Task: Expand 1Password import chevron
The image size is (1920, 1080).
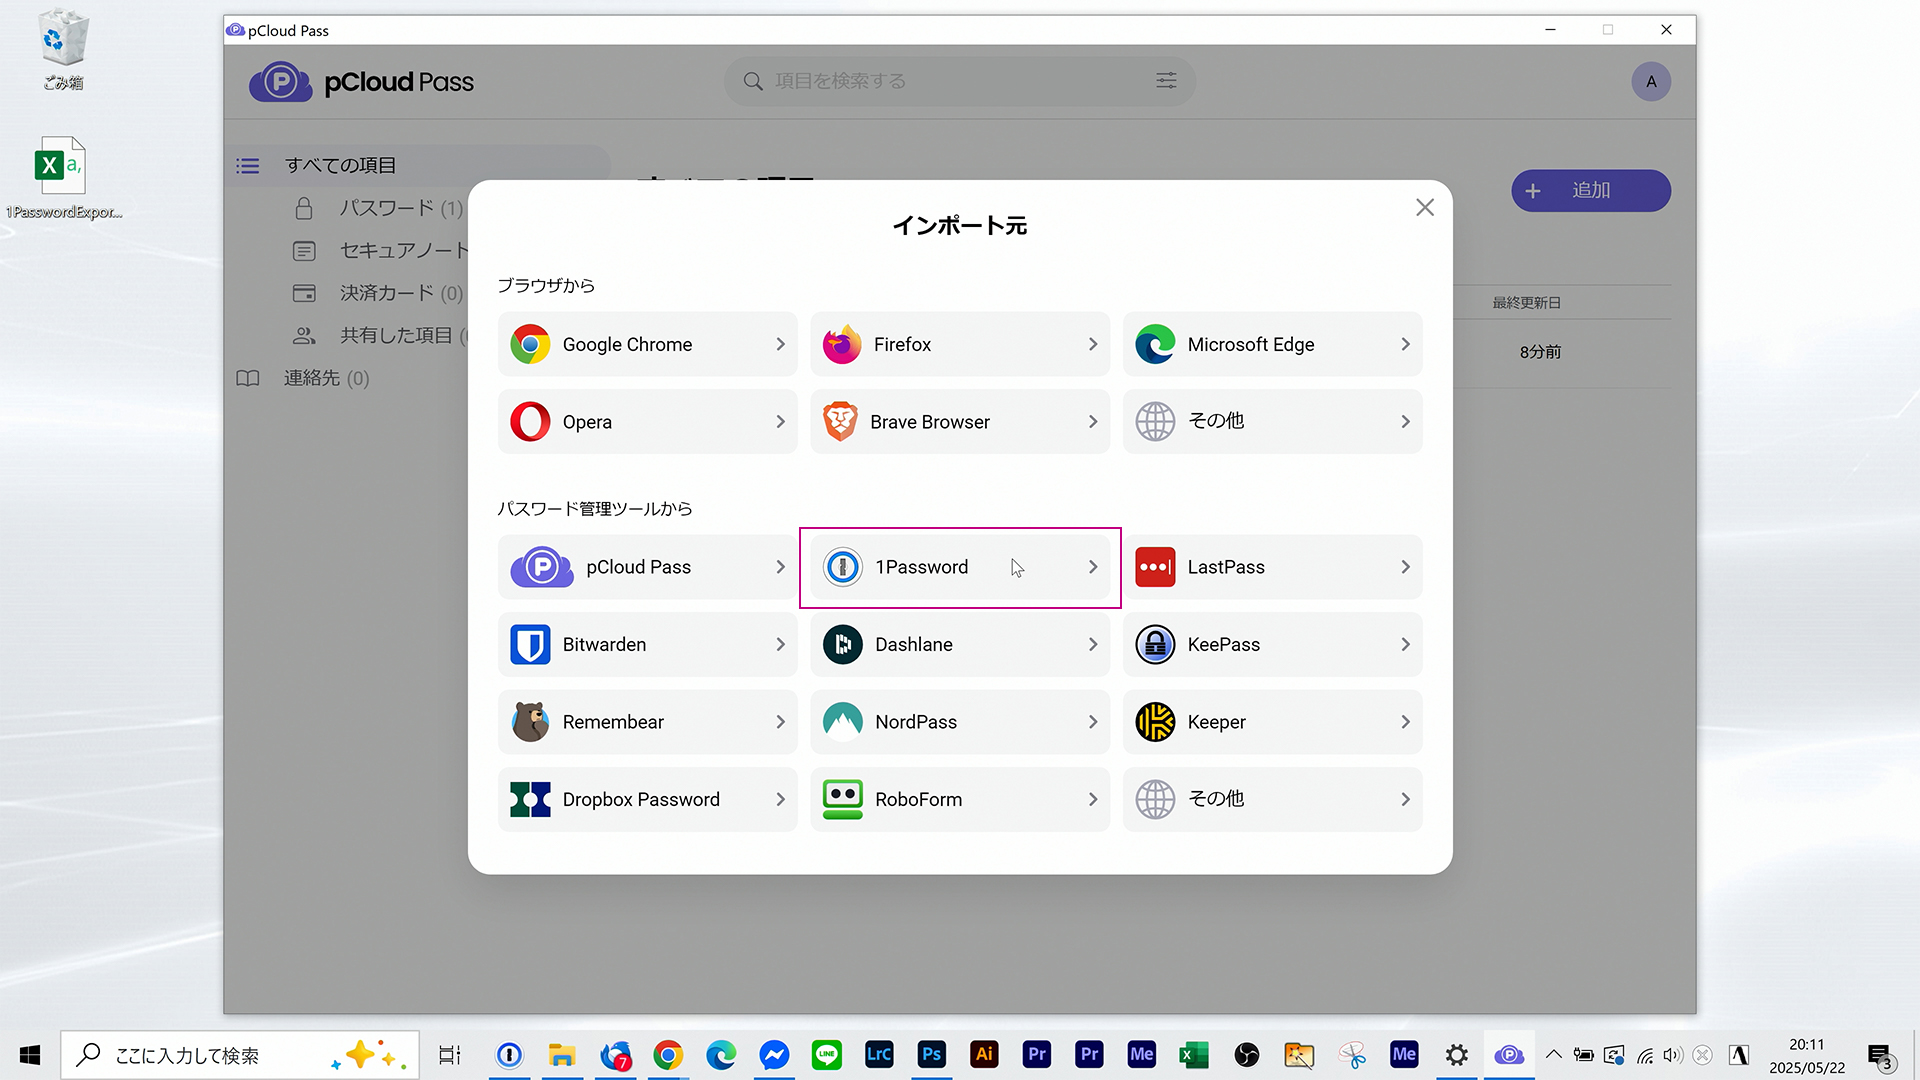Action: coord(1092,567)
